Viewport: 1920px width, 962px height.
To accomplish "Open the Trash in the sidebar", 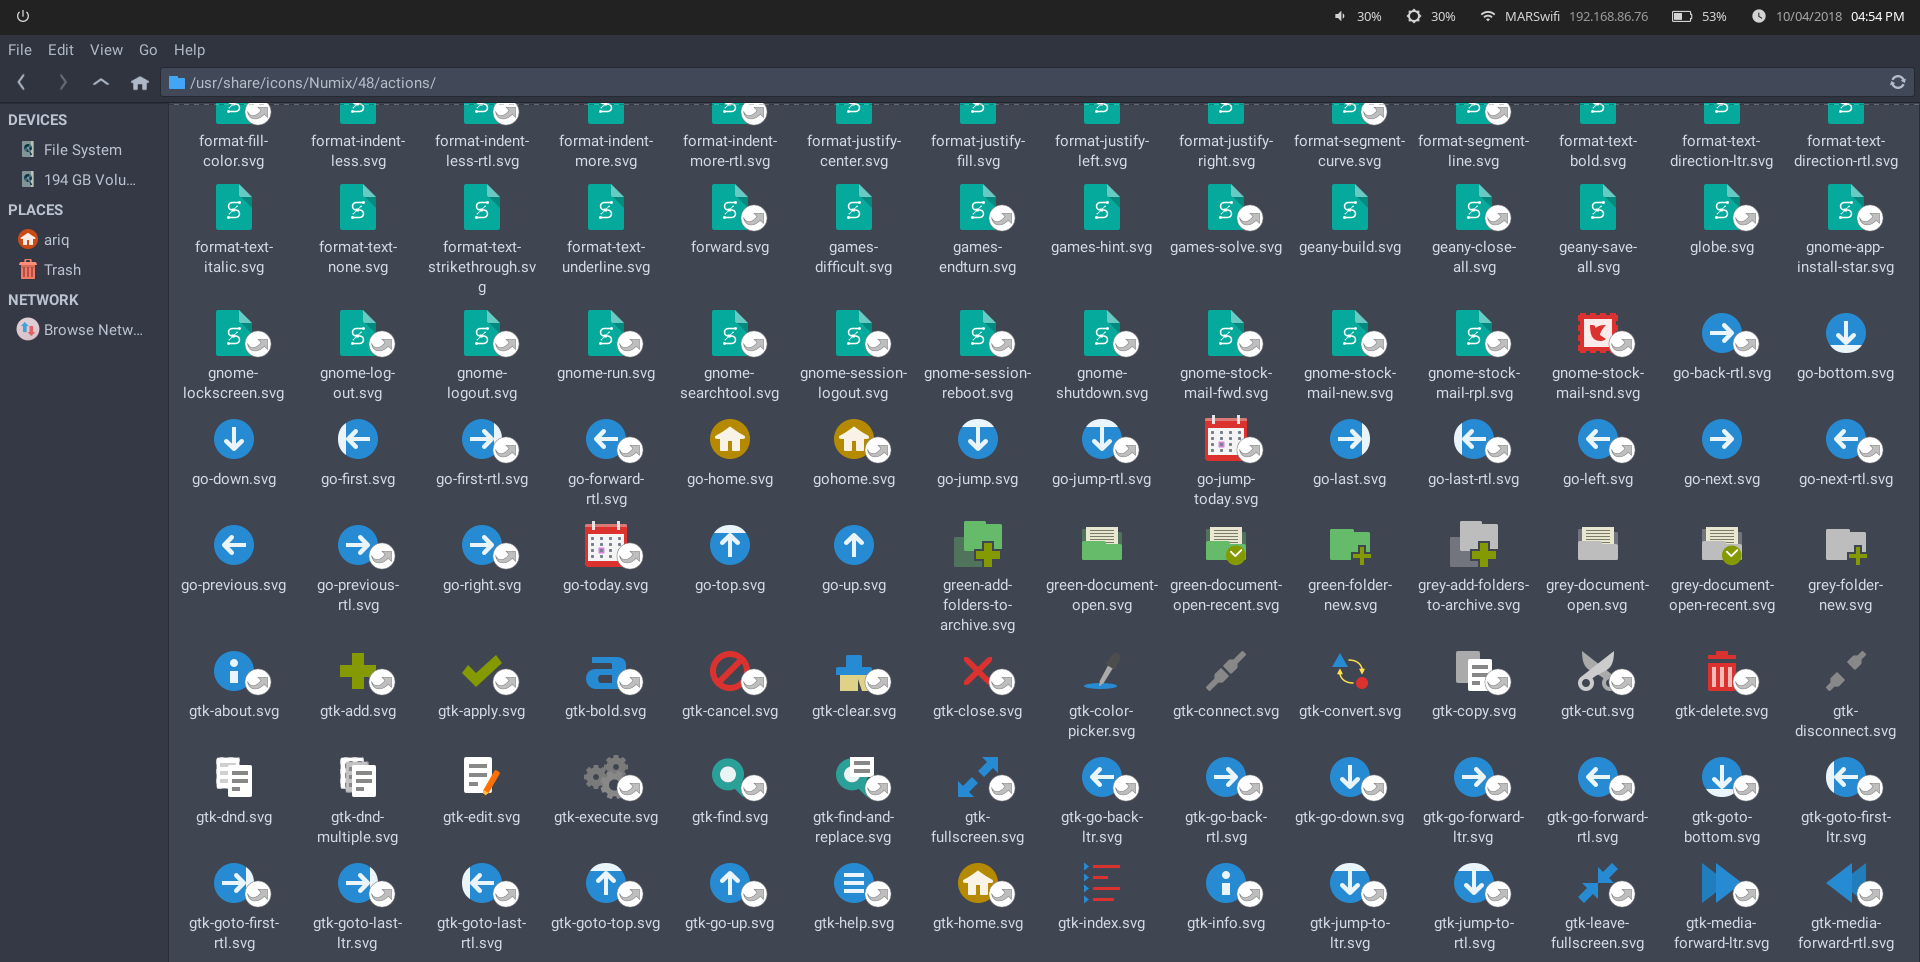I will click(62, 269).
